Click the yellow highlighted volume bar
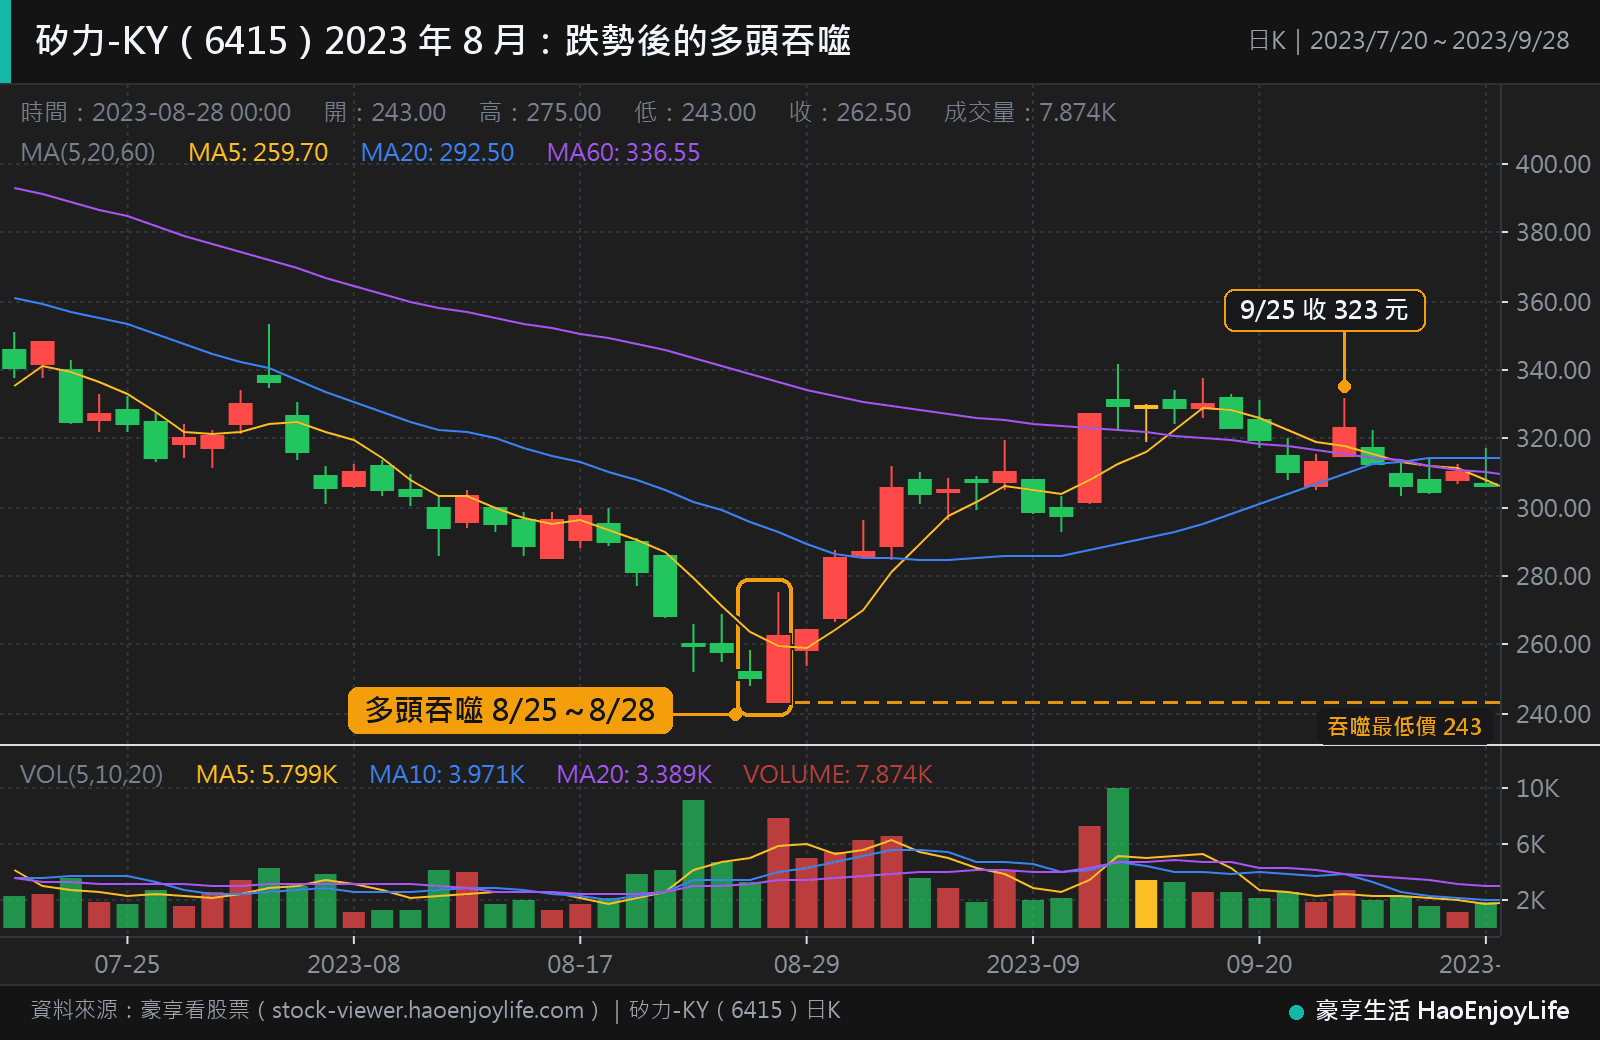1600x1040 pixels. pos(1146,904)
